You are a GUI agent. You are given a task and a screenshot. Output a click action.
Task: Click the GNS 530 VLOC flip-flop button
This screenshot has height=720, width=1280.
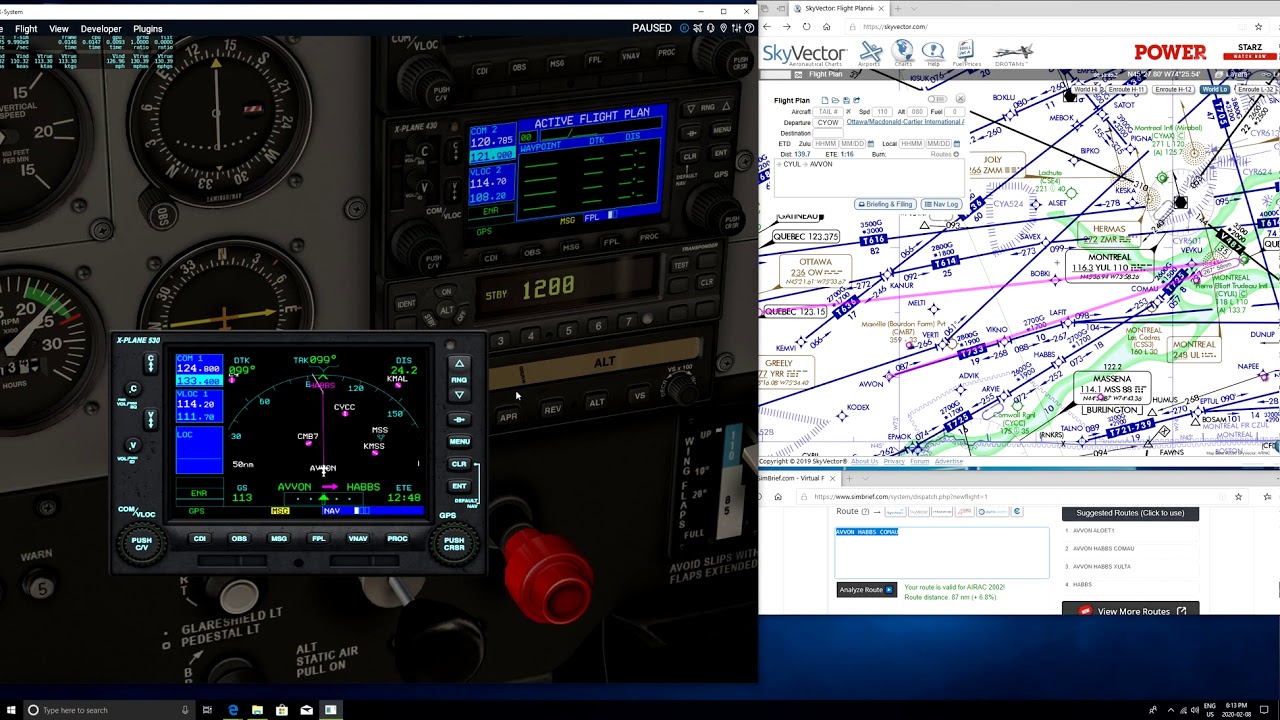pyautogui.click(x=151, y=420)
